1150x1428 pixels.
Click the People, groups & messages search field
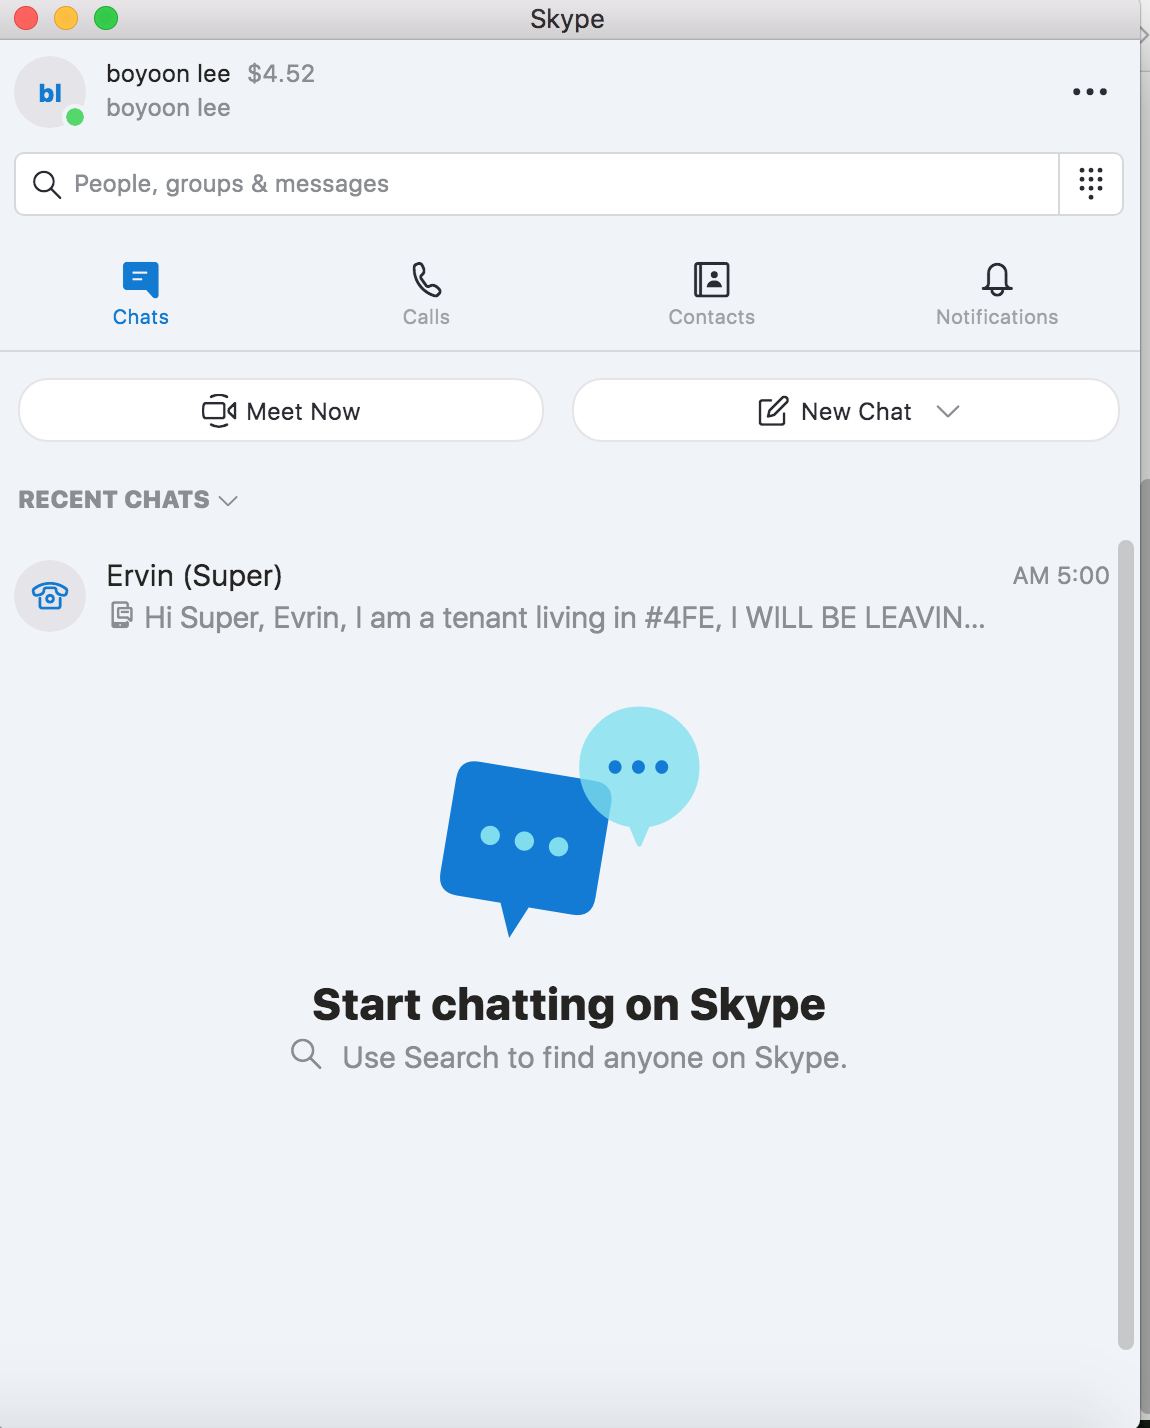(537, 184)
